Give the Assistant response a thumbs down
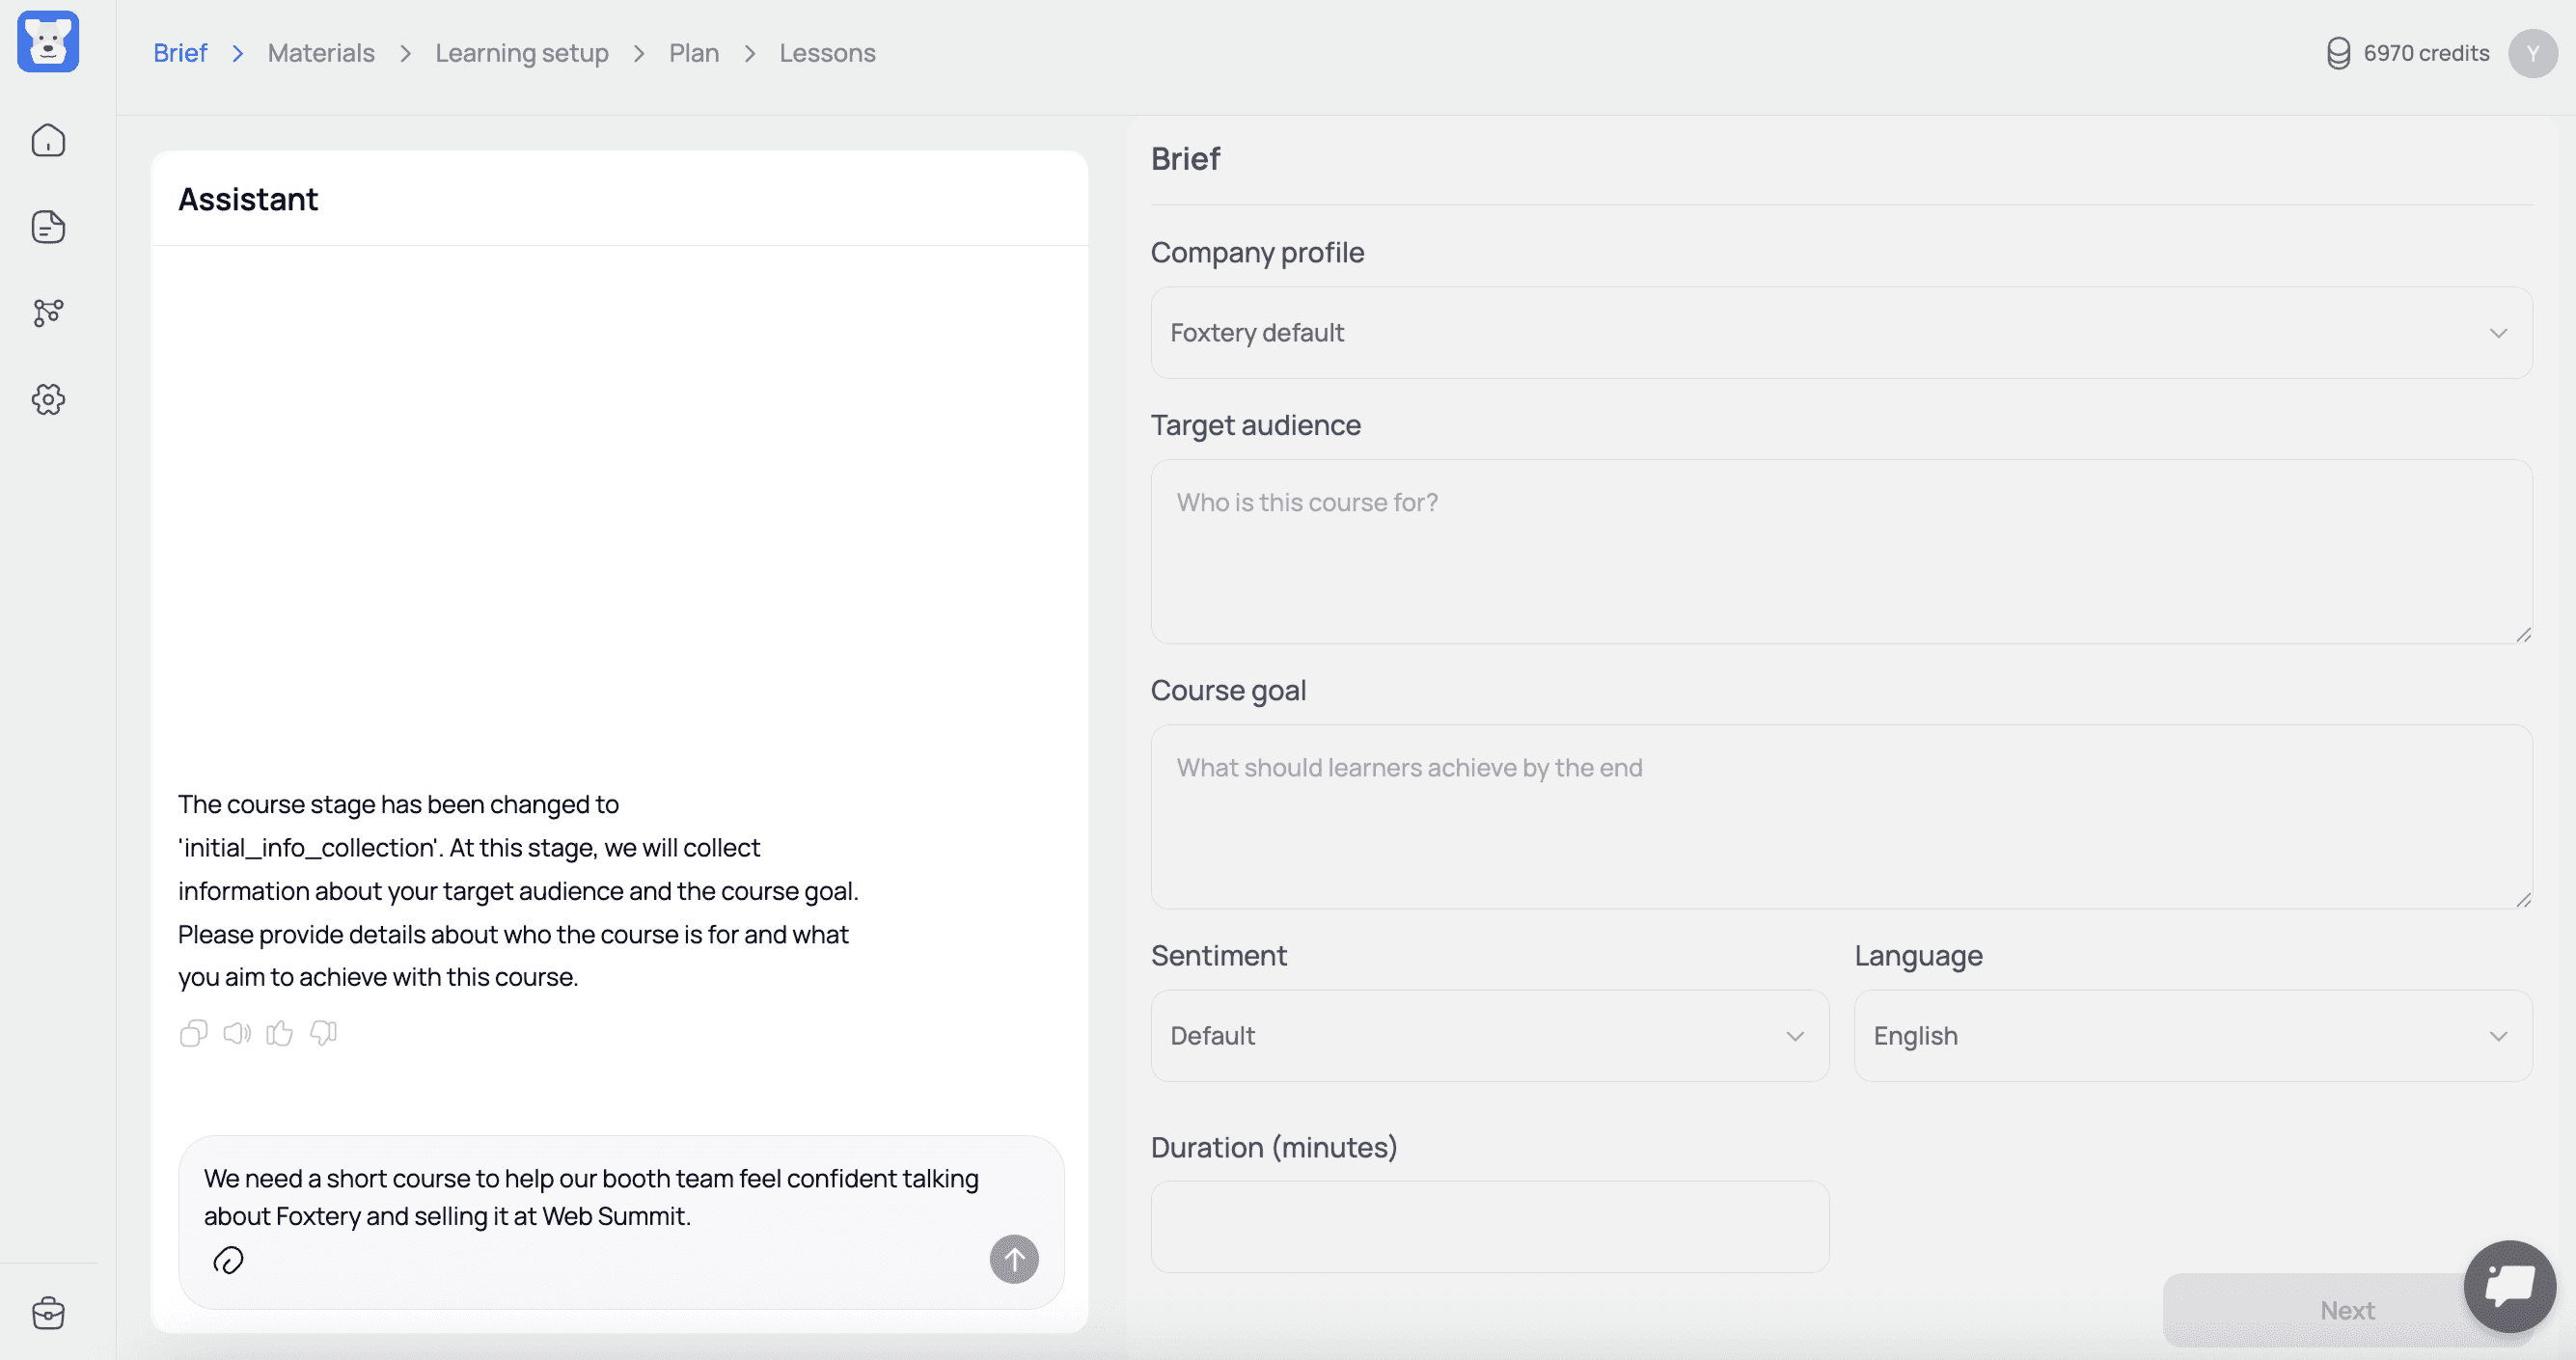The width and height of the screenshot is (2576, 1360). (322, 1033)
